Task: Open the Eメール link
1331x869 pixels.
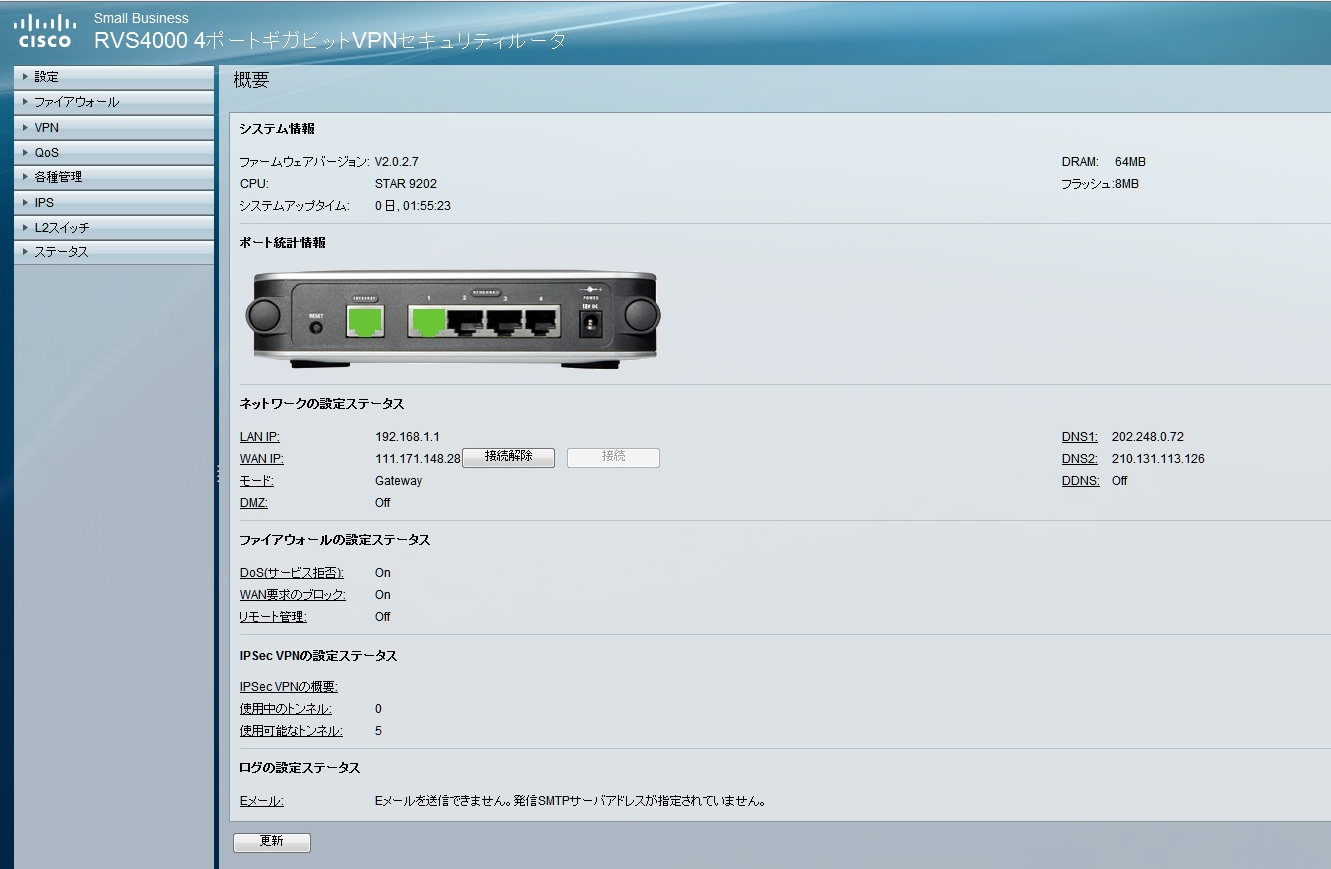Action: click(262, 801)
